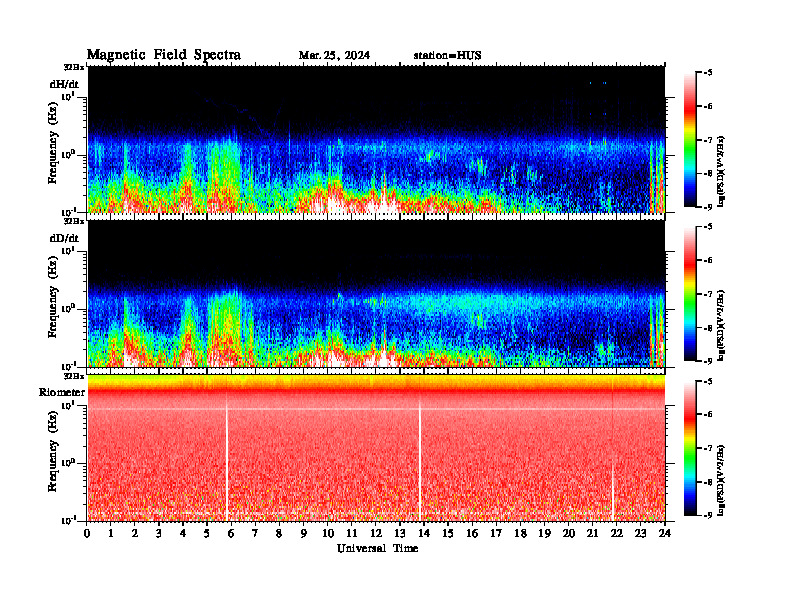Click the x-axis tick label "3"
The height and width of the screenshot is (612, 792).
point(159,533)
